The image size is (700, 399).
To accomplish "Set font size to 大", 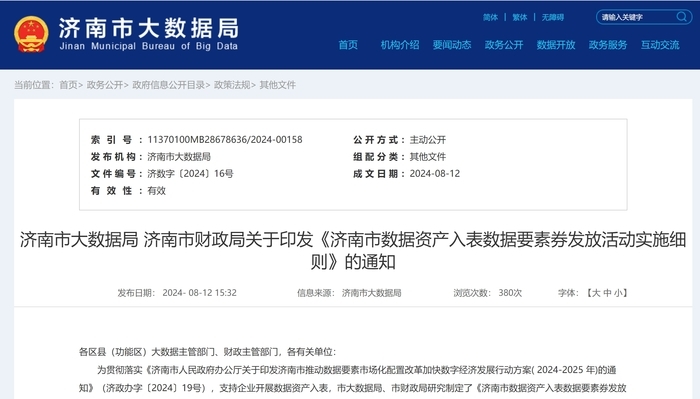I will point(596,293).
